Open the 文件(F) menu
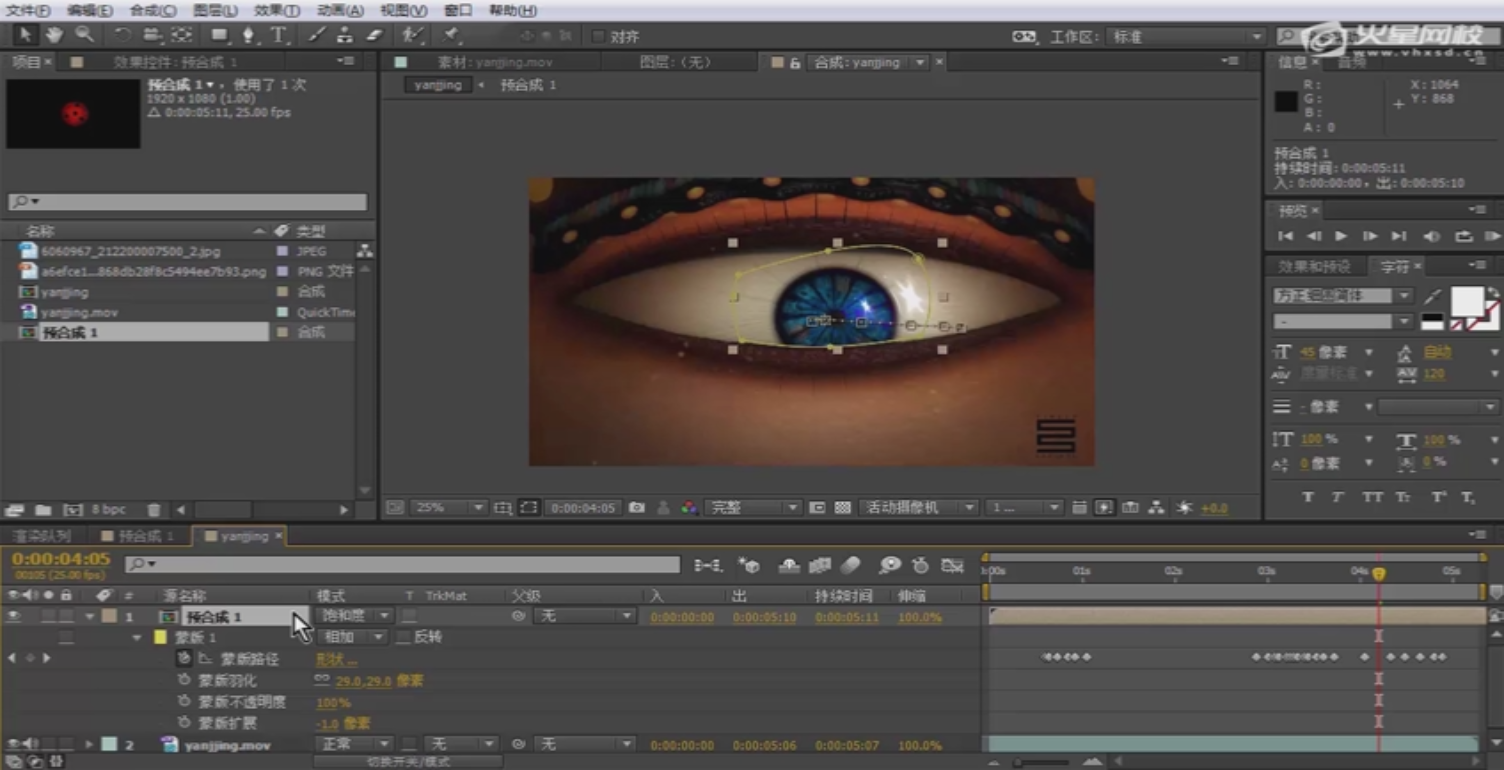 28,10
